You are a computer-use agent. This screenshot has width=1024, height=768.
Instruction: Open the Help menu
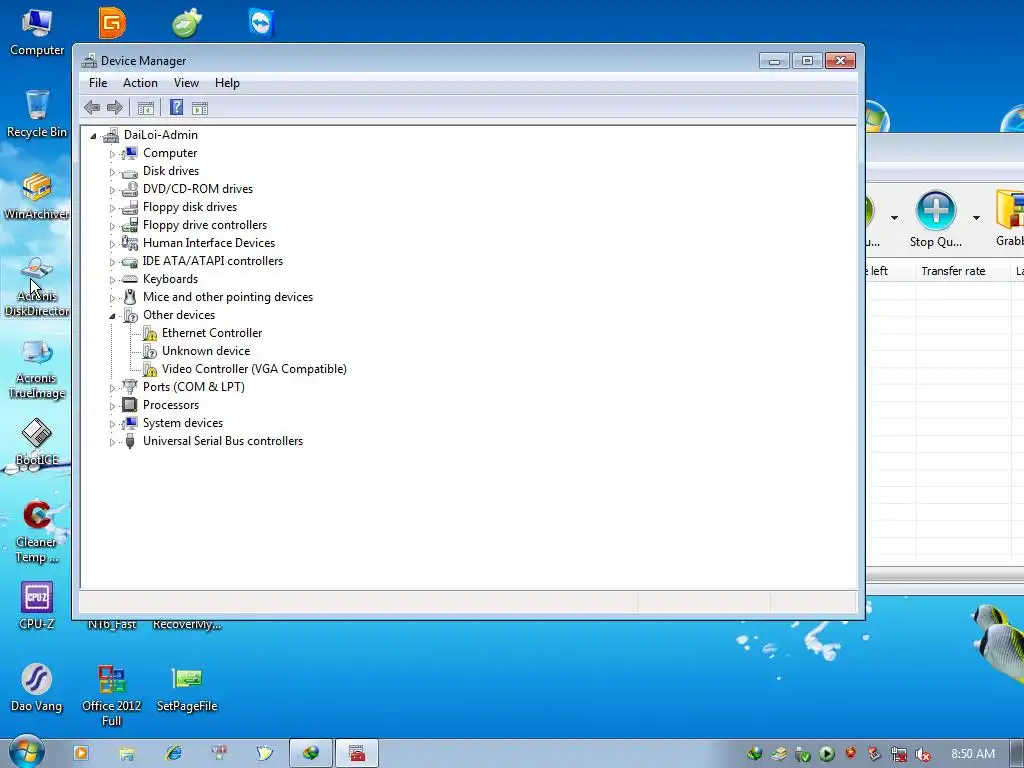pyautogui.click(x=227, y=83)
